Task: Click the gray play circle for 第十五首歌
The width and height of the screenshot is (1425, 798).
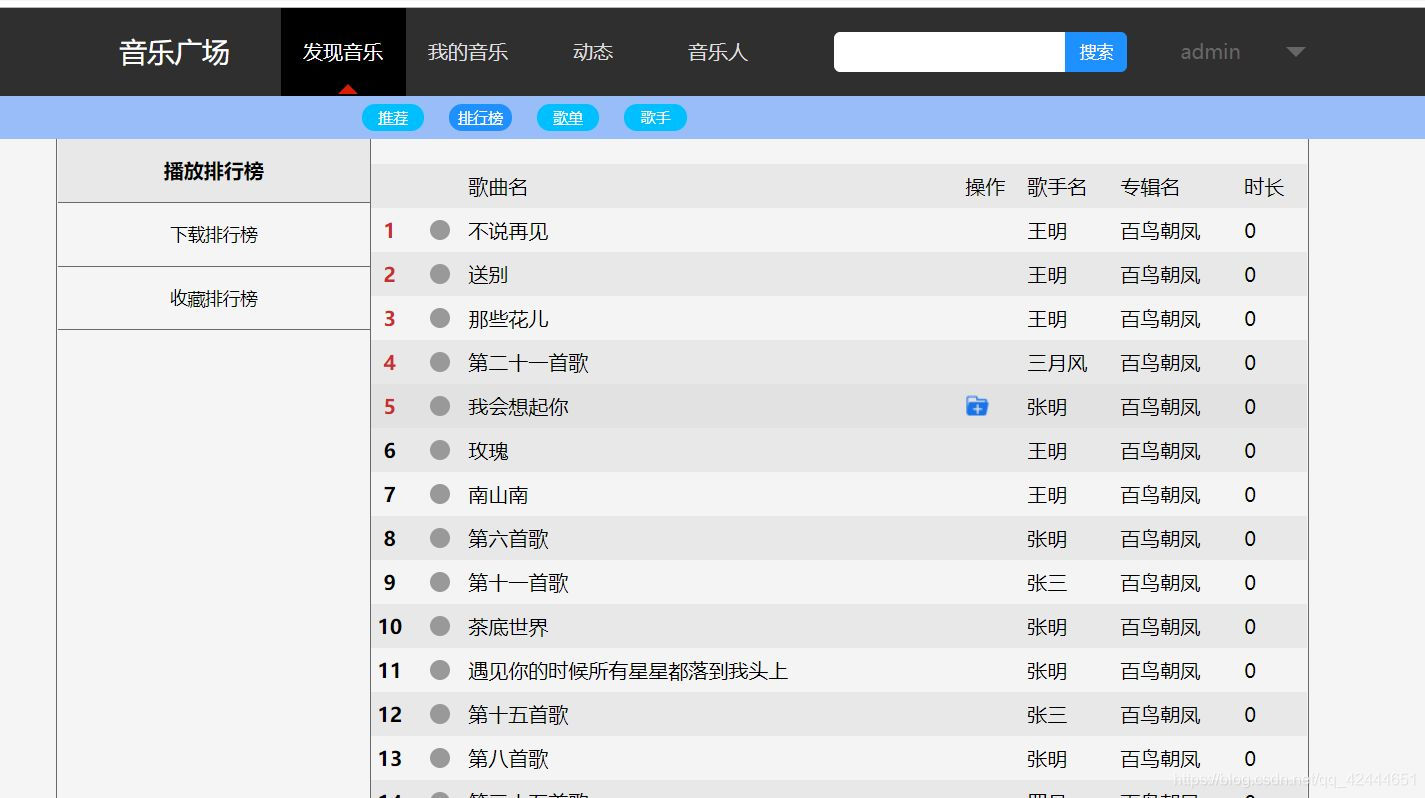Action: tap(440, 714)
